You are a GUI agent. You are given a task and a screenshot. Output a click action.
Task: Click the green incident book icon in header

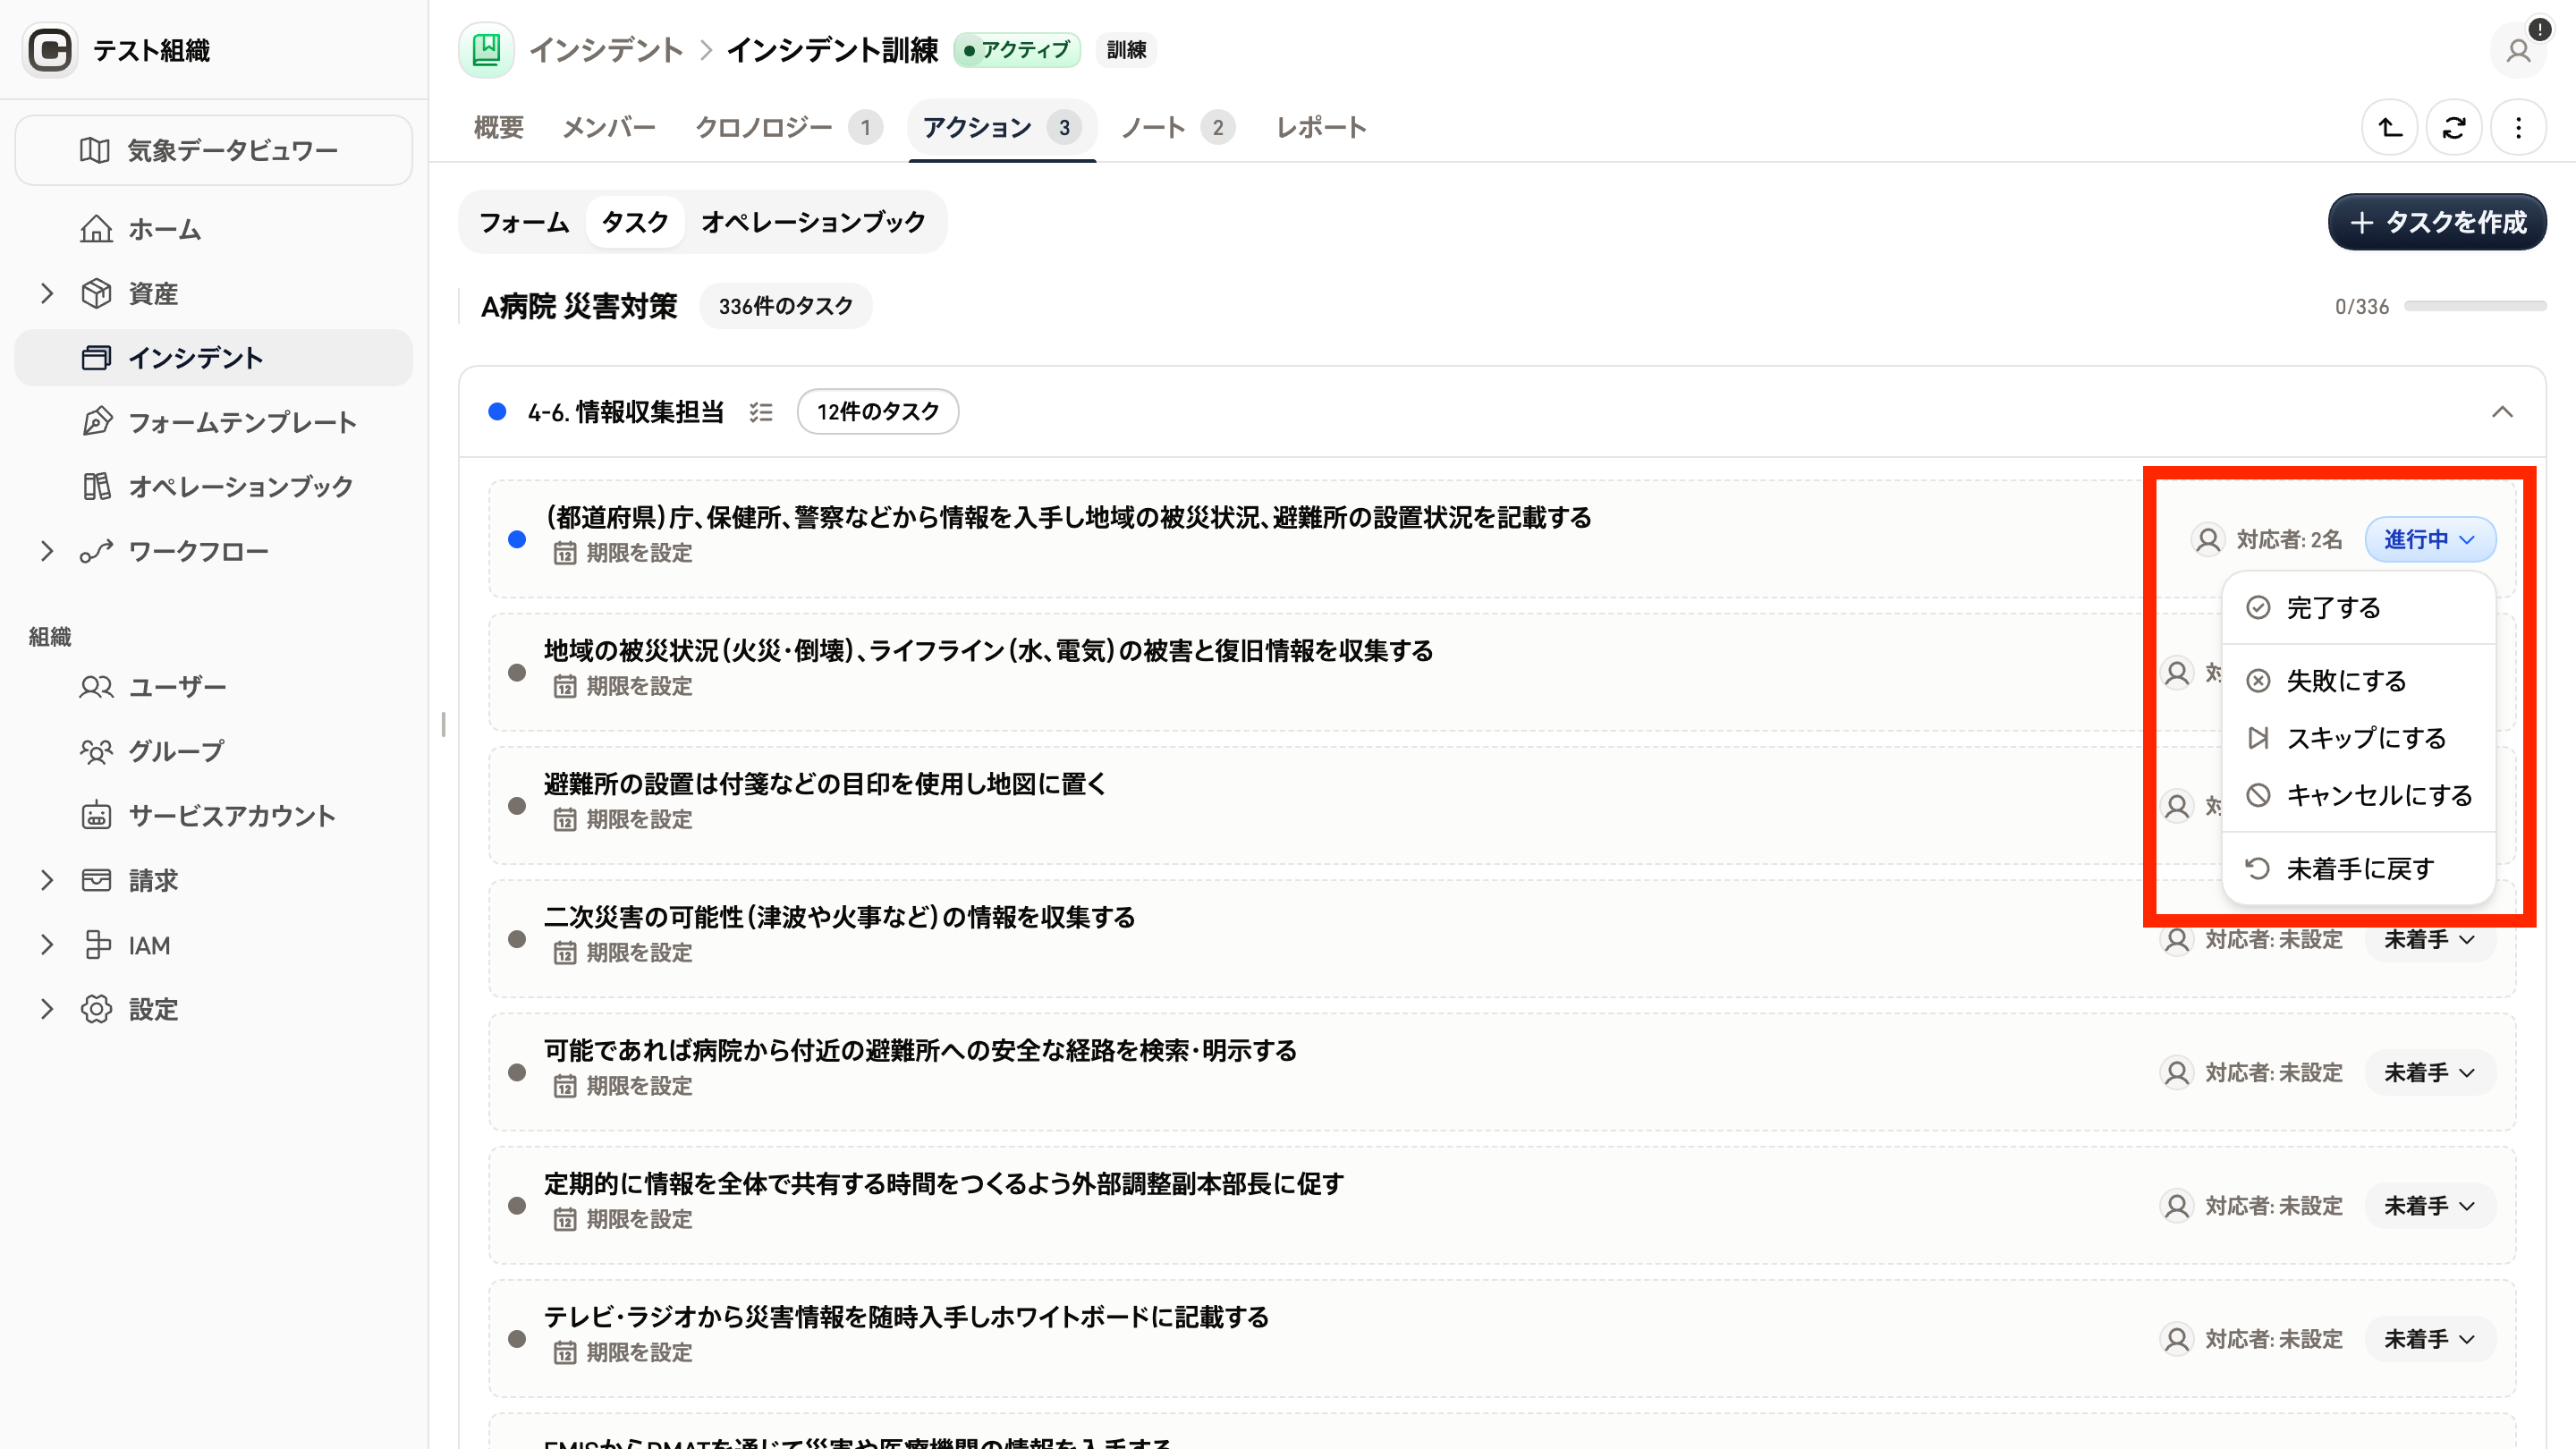486,49
